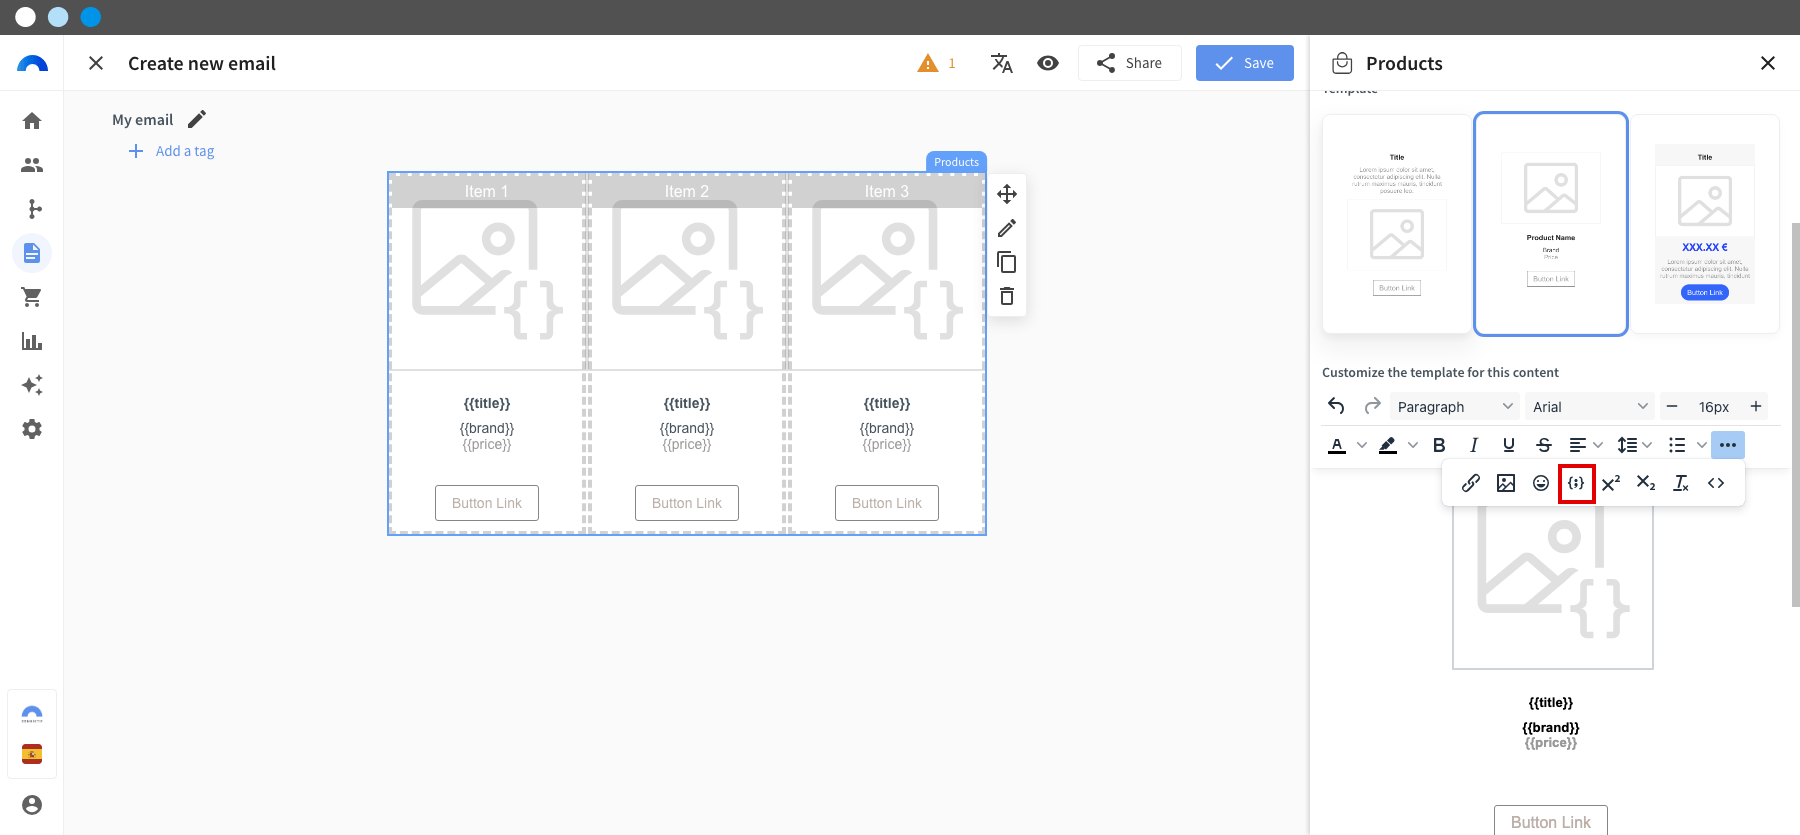The height and width of the screenshot is (835, 1800).
Task: Apply the highlight background color
Action: [1388, 445]
